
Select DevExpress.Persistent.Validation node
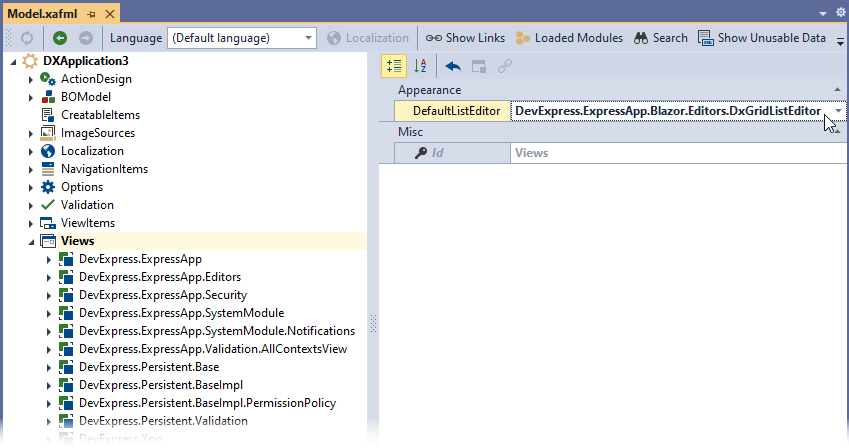[163, 420]
